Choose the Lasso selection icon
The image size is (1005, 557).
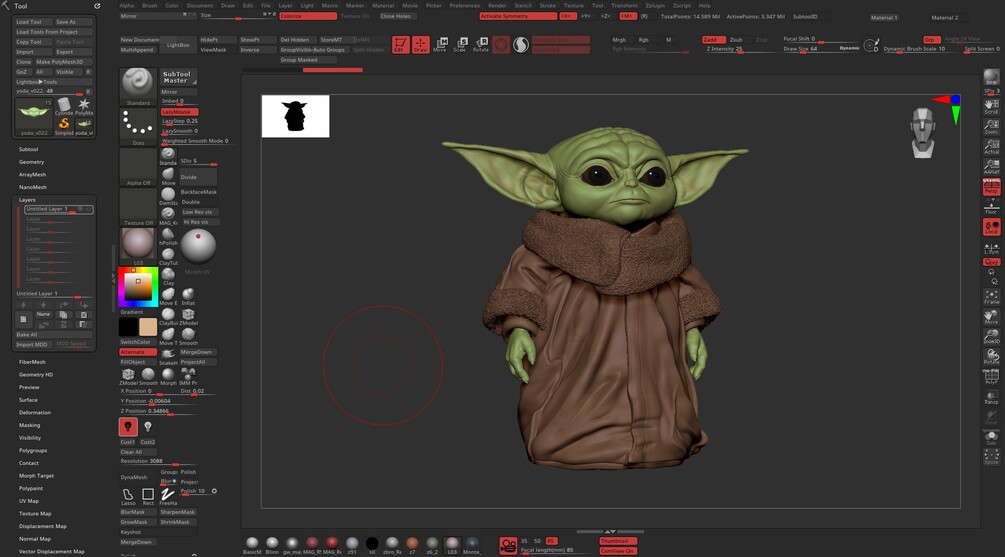pos(128,496)
